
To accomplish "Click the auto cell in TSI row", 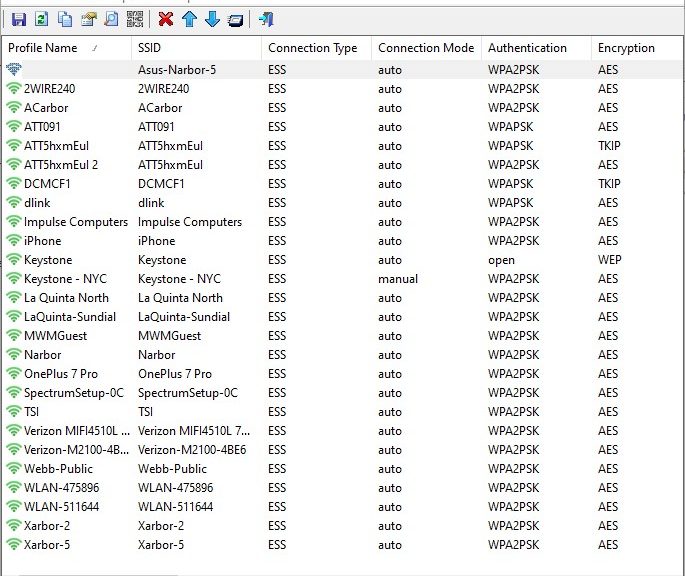I will click(390, 412).
